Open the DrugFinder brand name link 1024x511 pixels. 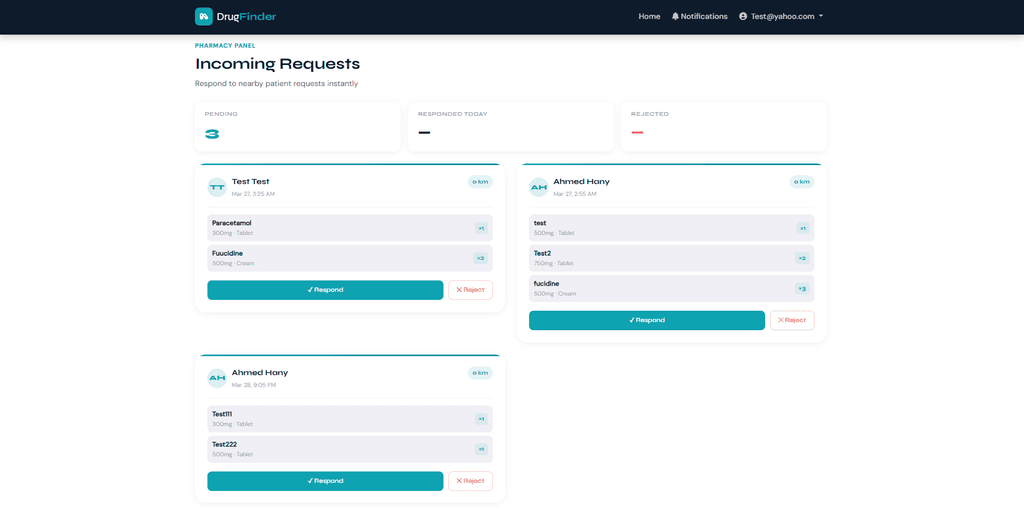click(247, 16)
